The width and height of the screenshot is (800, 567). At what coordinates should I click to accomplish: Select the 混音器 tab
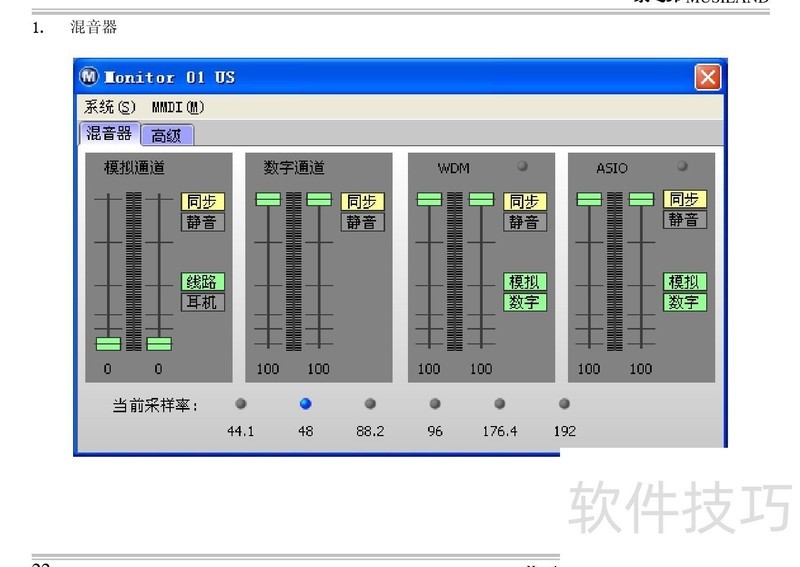tap(109, 134)
